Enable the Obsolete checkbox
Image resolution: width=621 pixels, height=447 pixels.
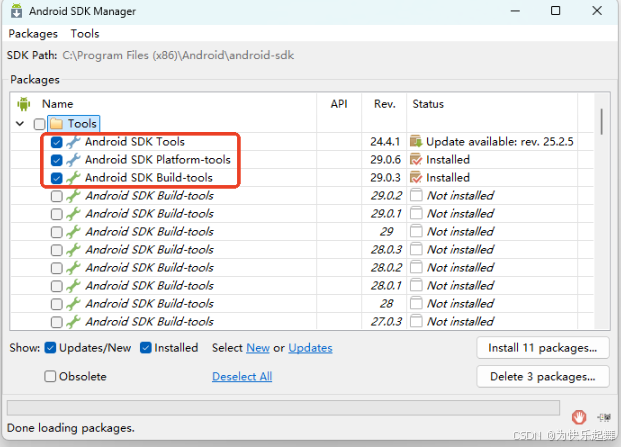[x=50, y=376]
